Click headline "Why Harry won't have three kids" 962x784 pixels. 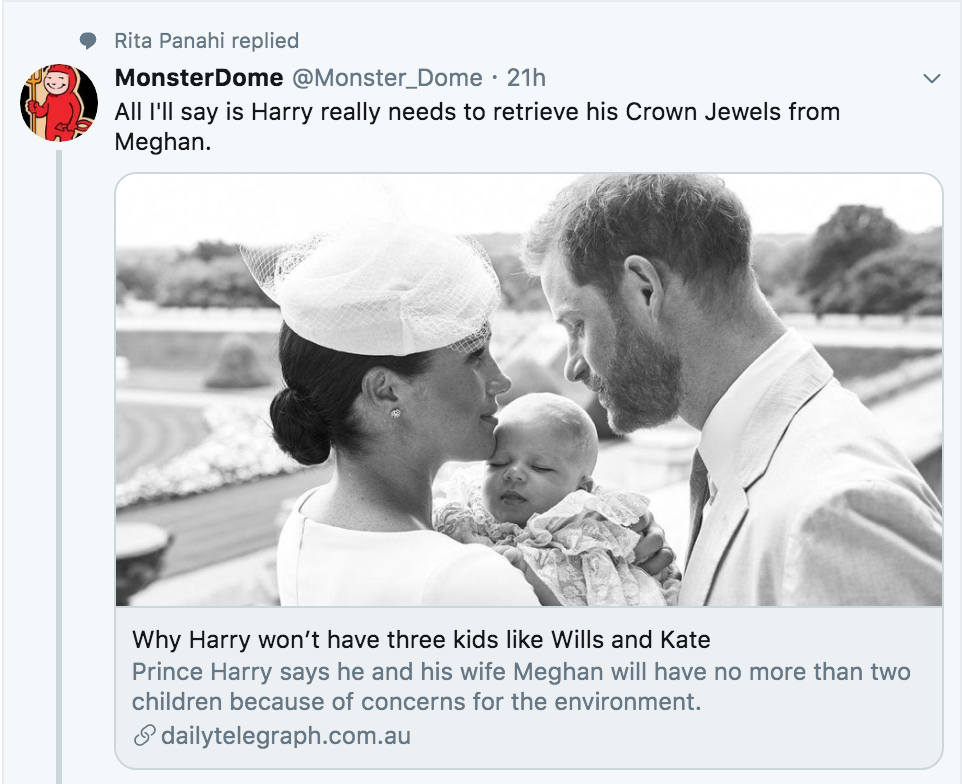[421, 640]
